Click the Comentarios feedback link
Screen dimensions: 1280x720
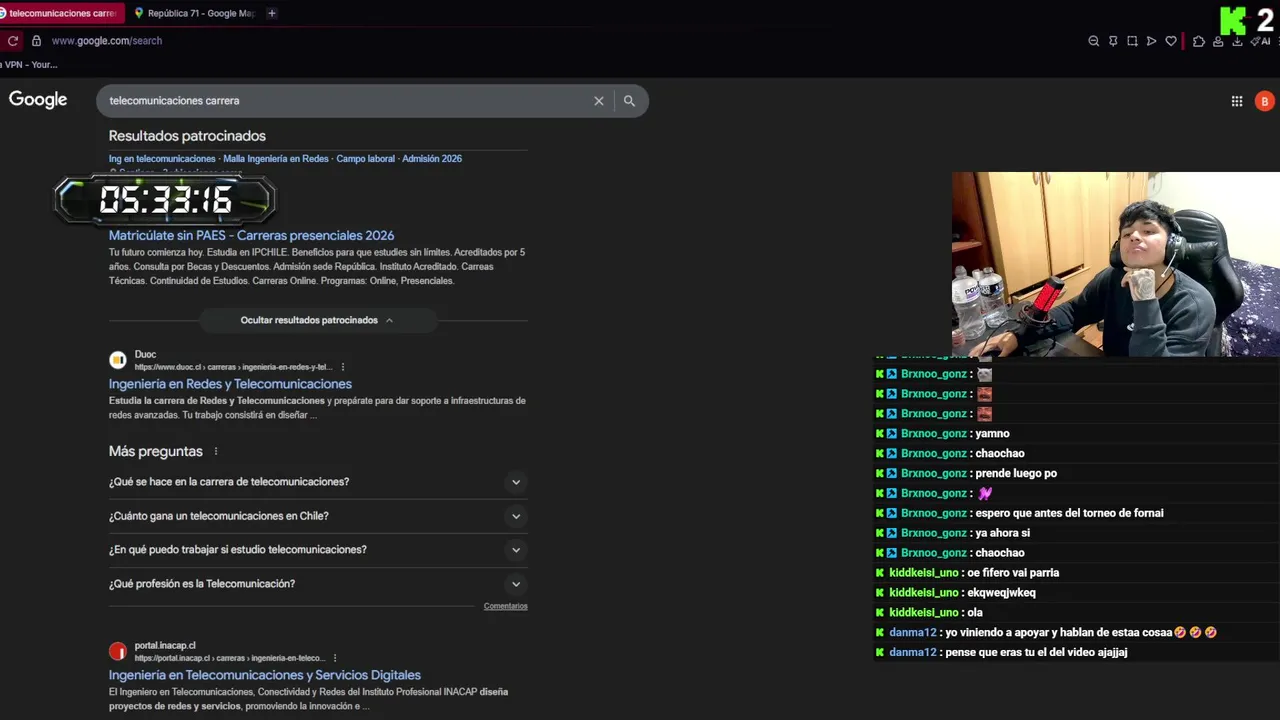coord(505,606)
